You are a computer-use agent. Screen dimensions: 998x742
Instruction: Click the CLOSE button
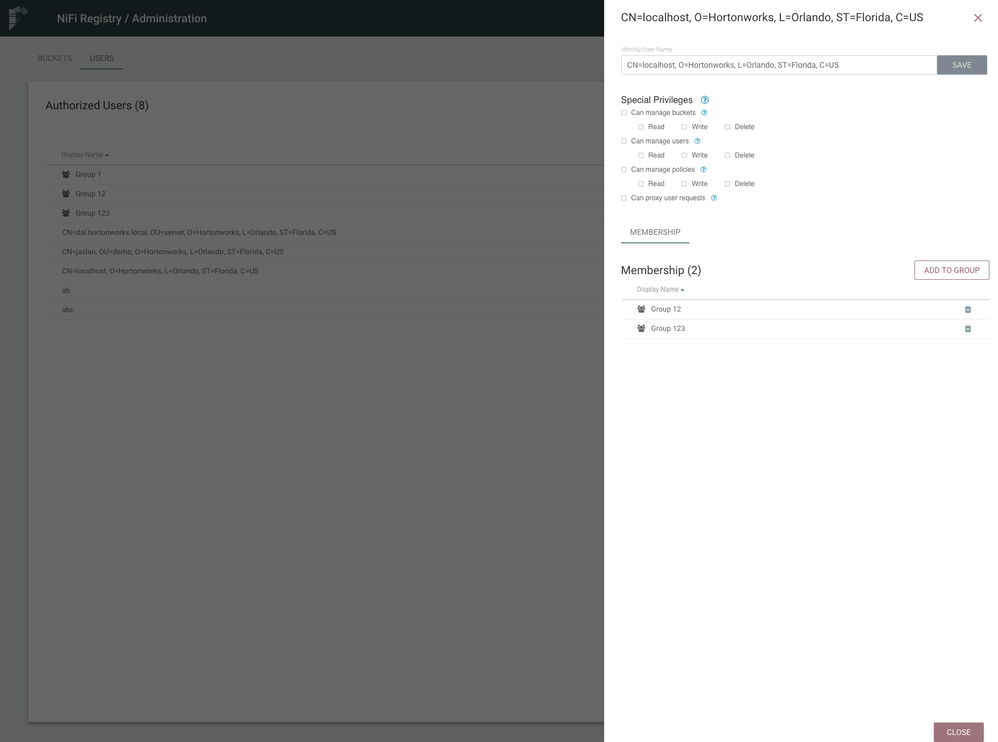(x=959, y=732)
